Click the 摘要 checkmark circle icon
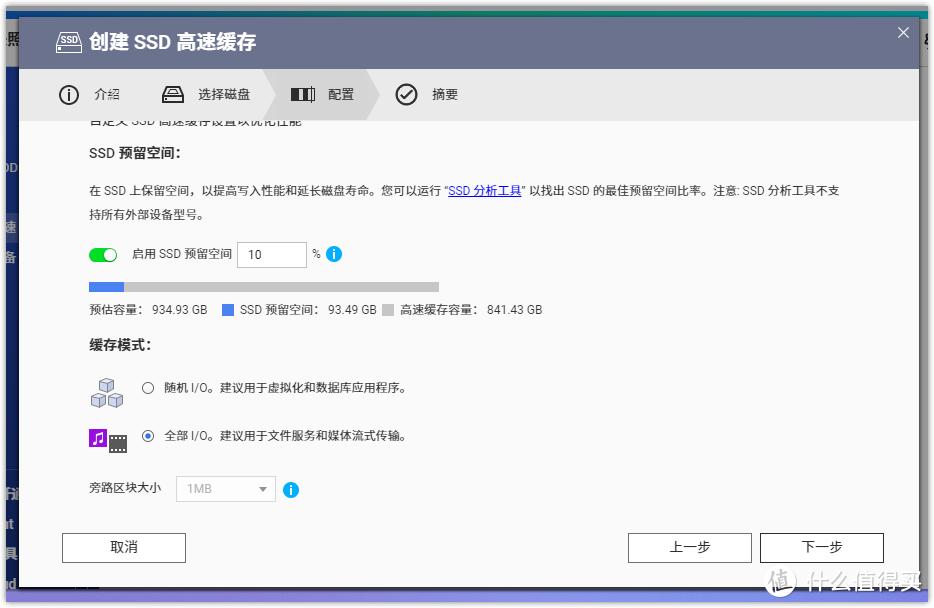 pyautogui.click(x=407, y=94)
